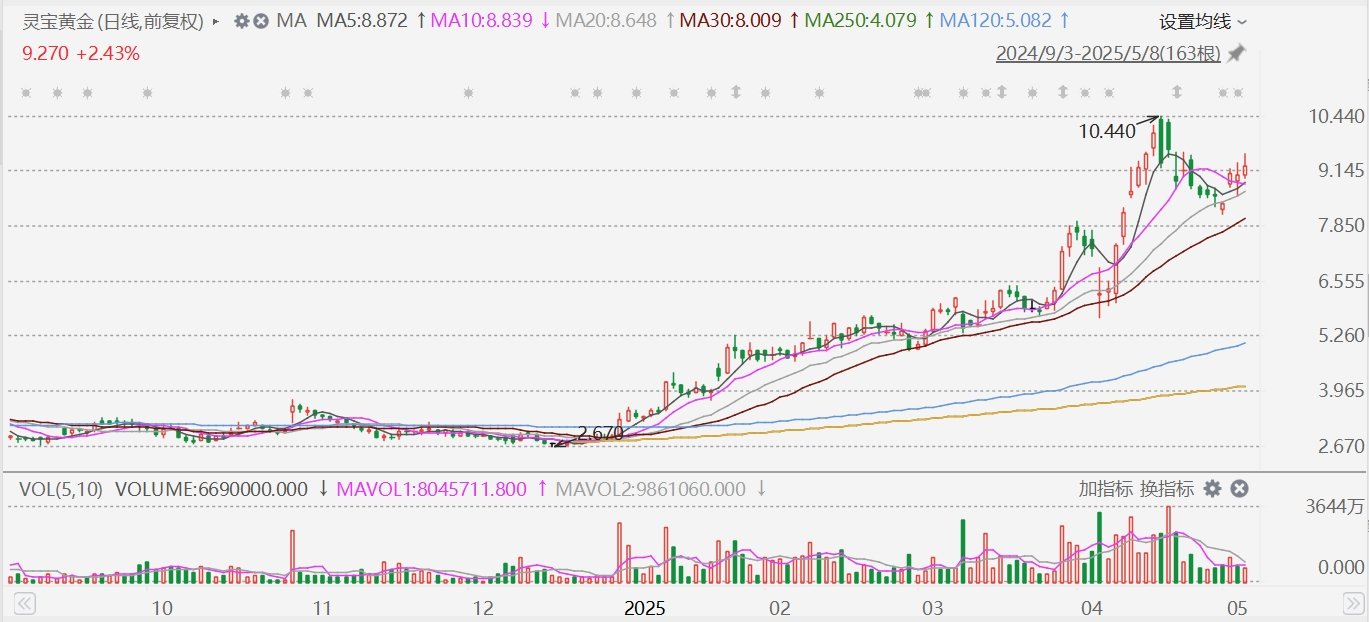1369x622 pixels.
Task: Click the MA5:8.872 label
Action: pyautogui.click(x=362, y=20)
